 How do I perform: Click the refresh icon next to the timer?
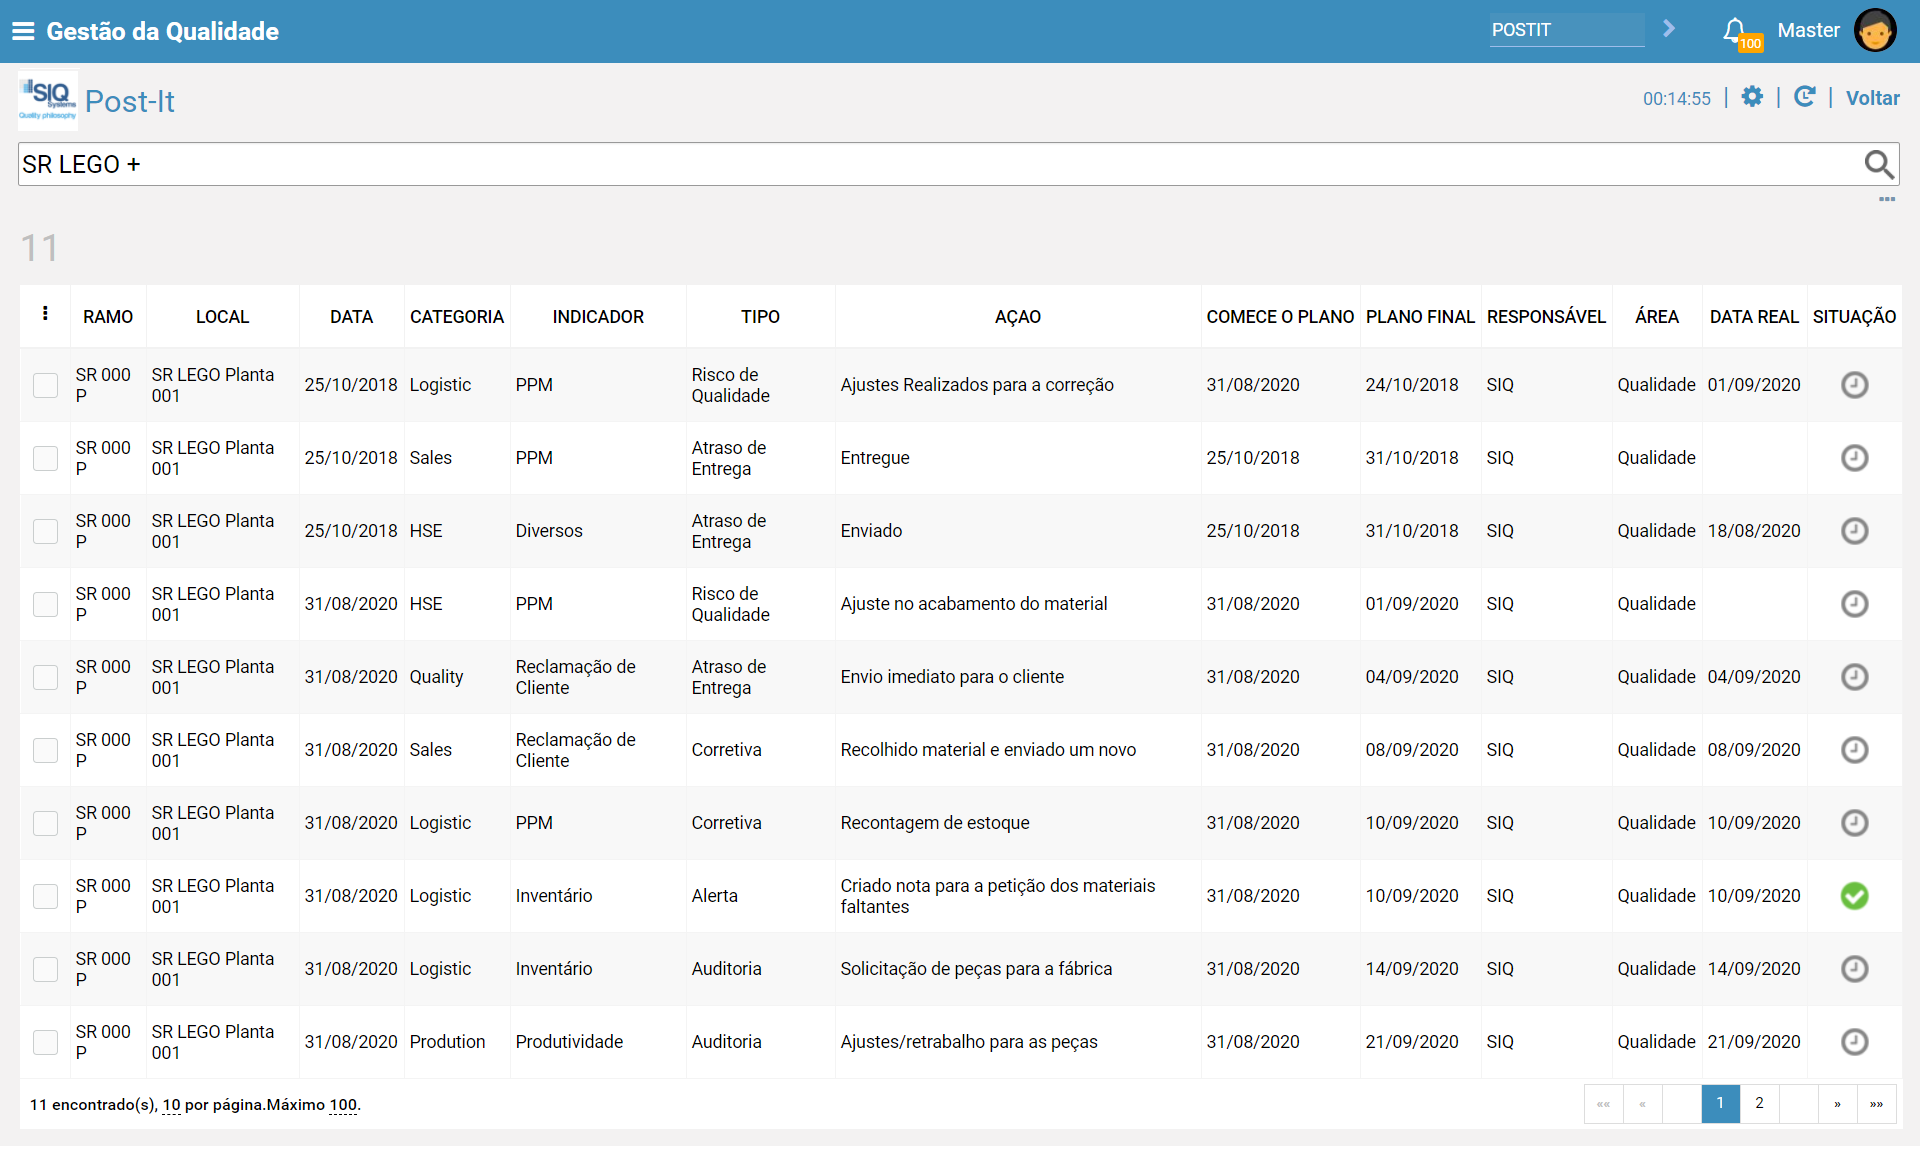[x=1804, y=97]
